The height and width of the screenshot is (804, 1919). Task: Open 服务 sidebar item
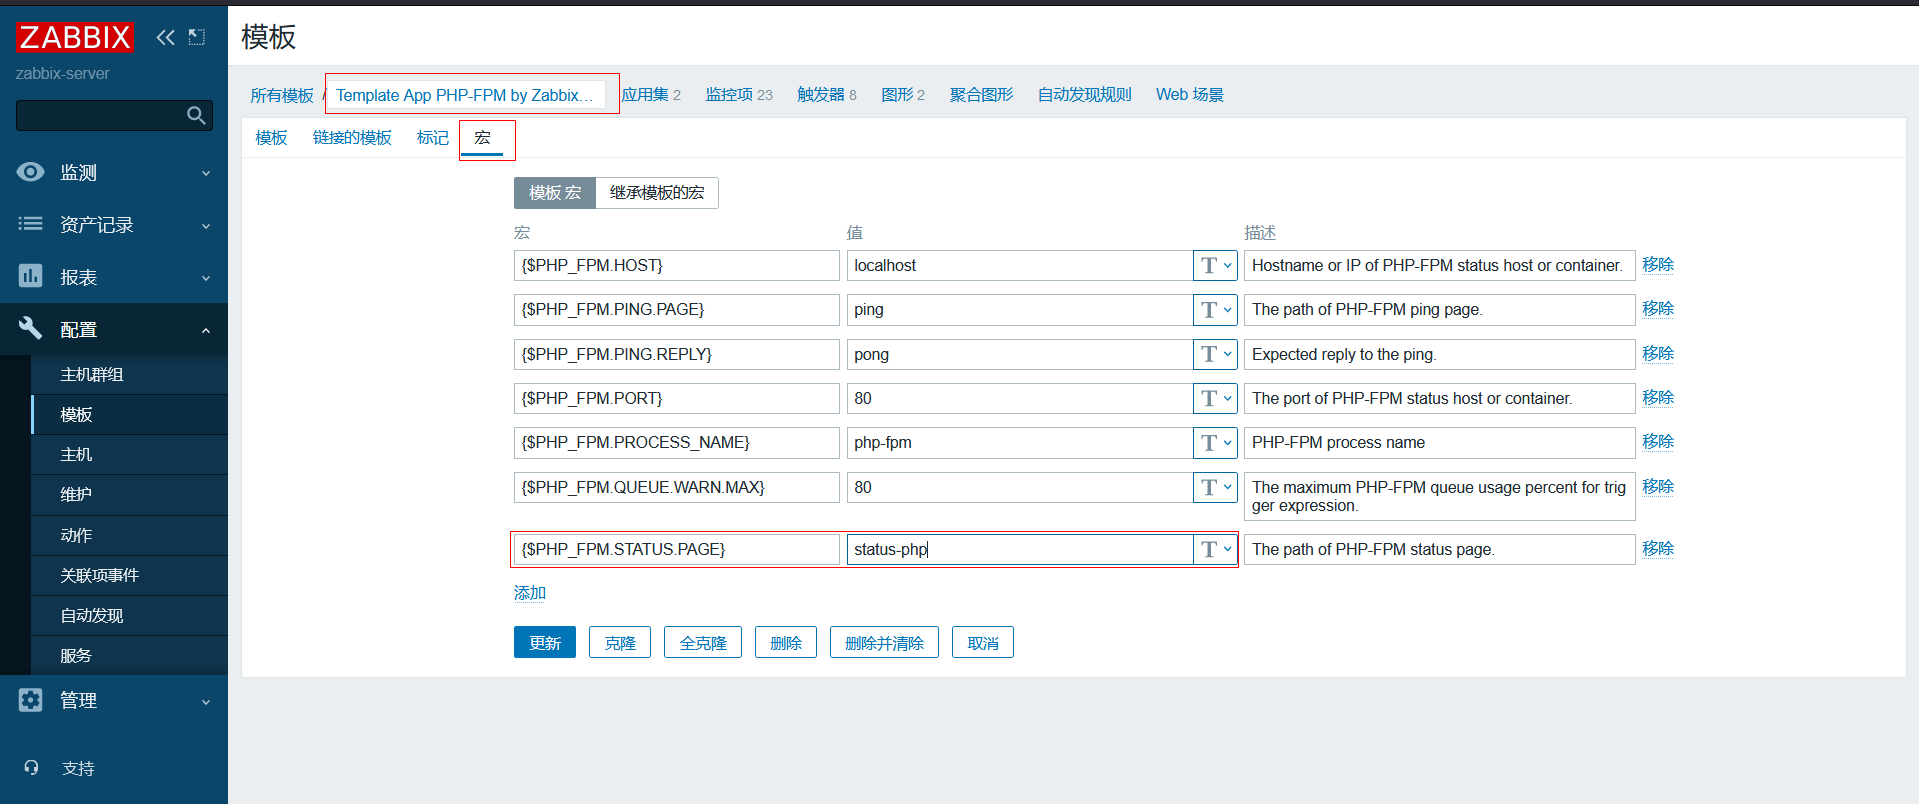[x=129, y=655]
